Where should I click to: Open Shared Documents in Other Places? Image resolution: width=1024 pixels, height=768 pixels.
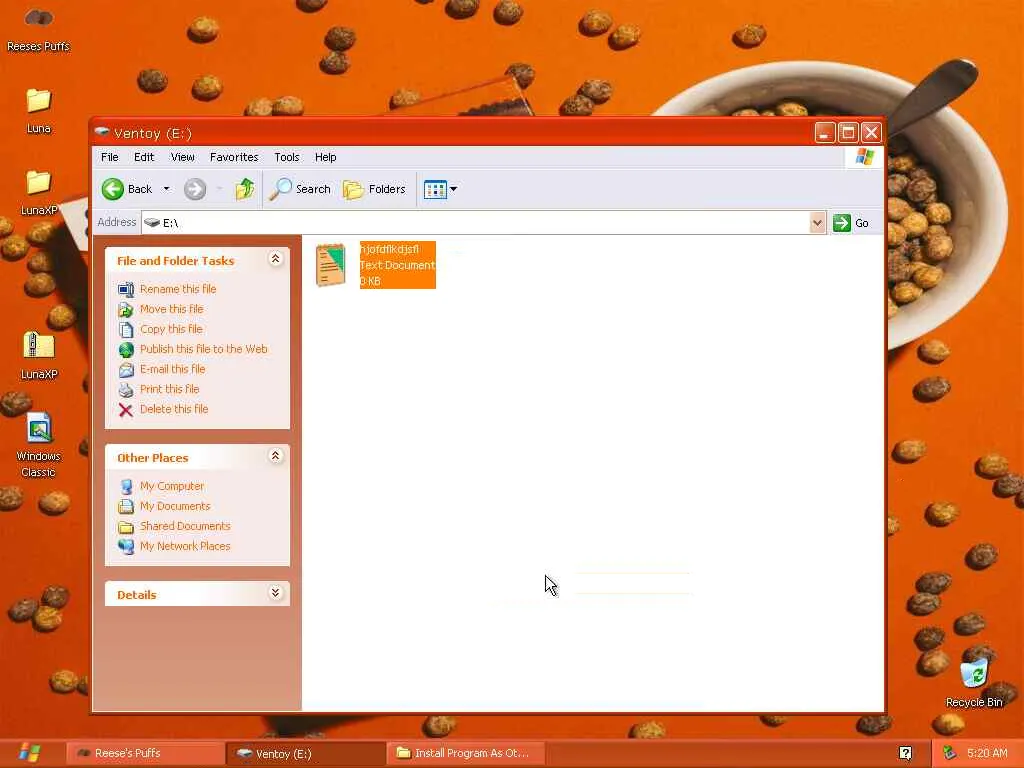coord(185,526)
